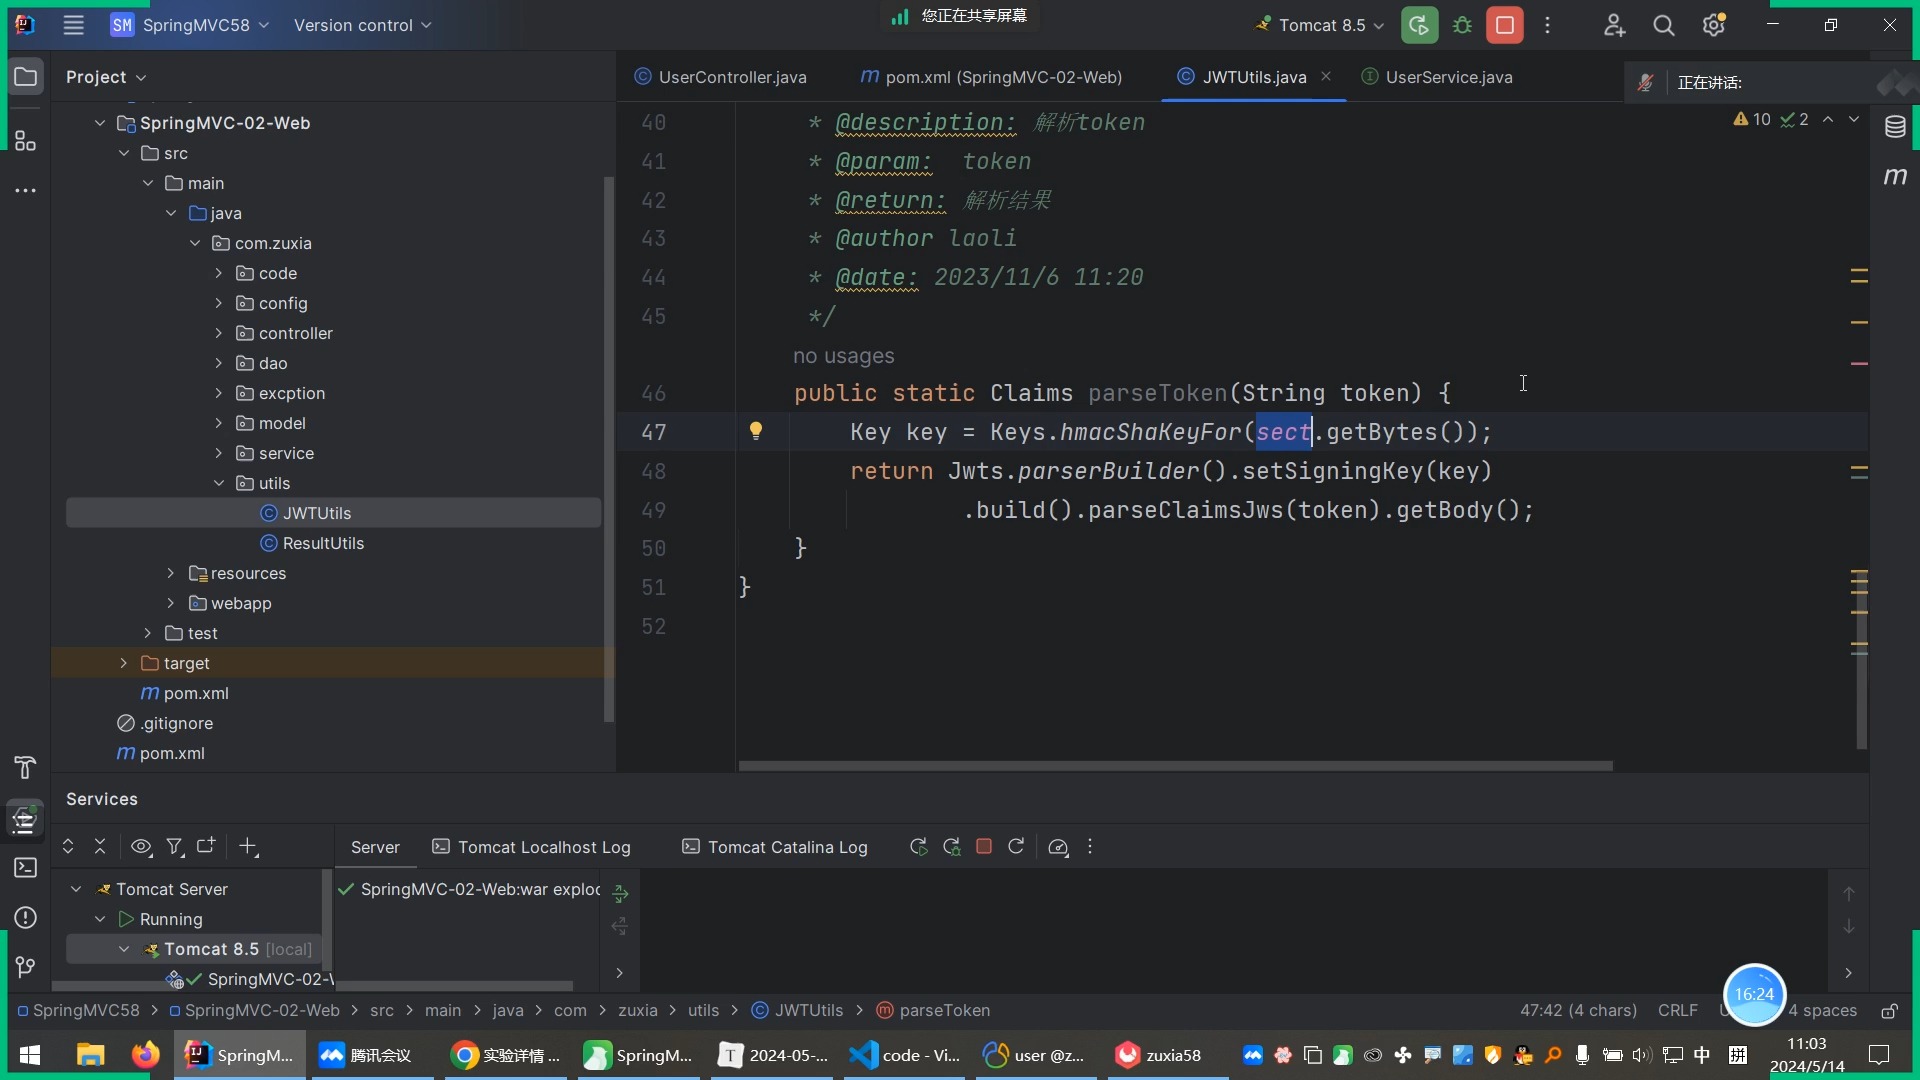1920x1080 pixels.
Task: Toggle the view options eye icon in Services
Action: [141, 847]
